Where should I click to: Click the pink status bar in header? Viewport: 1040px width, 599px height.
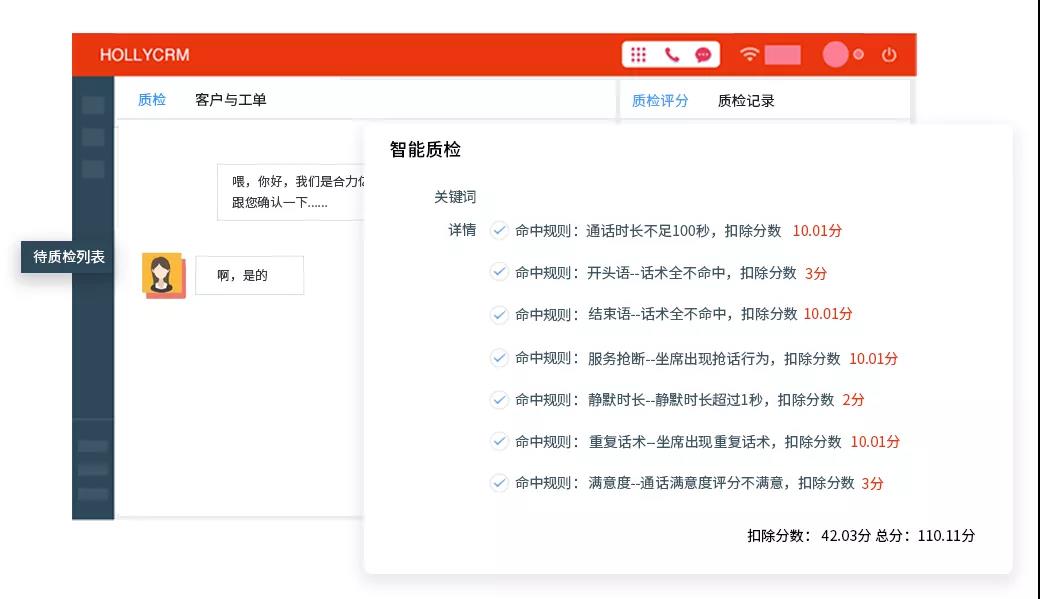783,54
